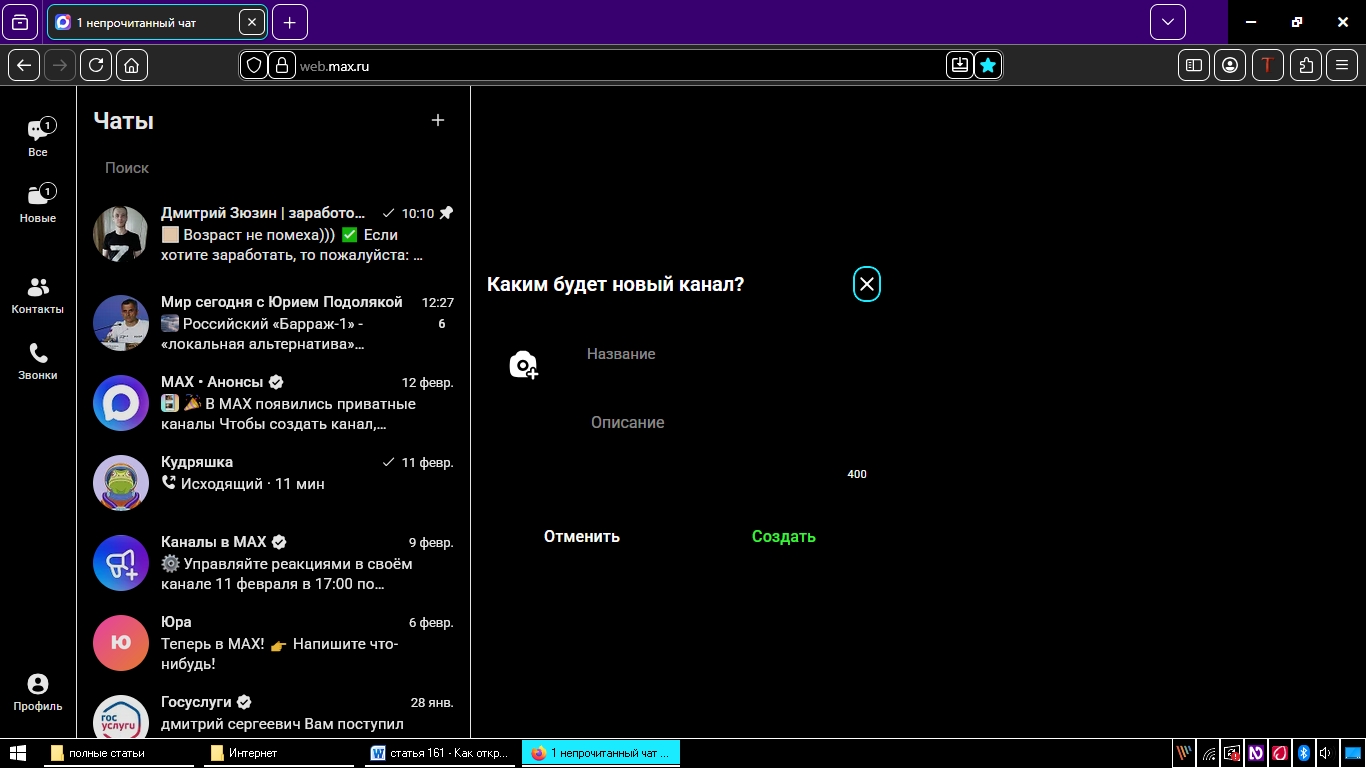Open the browser downloads icon
This screenshot has height=768, width=1366.
[959, 65]
